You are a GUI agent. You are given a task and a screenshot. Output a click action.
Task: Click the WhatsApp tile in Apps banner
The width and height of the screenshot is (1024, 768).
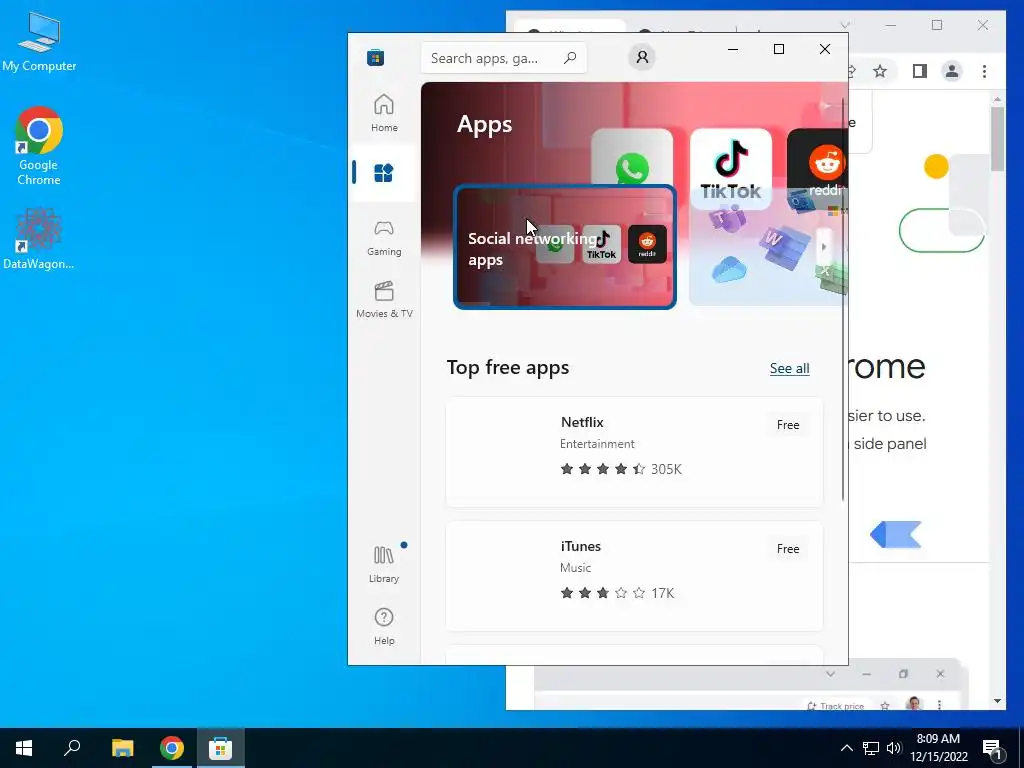632,157
